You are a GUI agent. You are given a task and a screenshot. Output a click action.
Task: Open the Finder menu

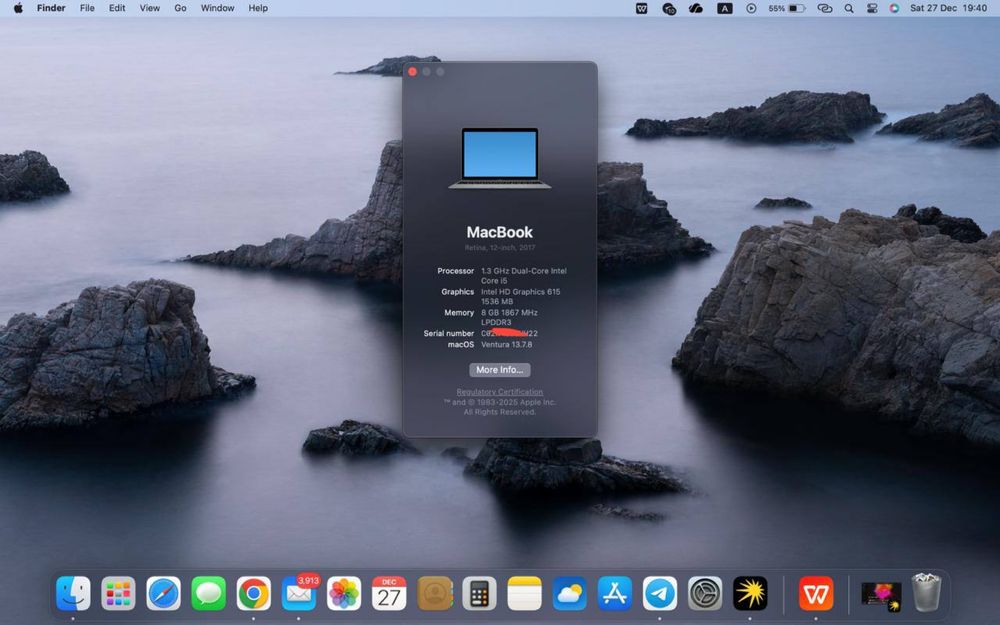[x=51, y=8]
